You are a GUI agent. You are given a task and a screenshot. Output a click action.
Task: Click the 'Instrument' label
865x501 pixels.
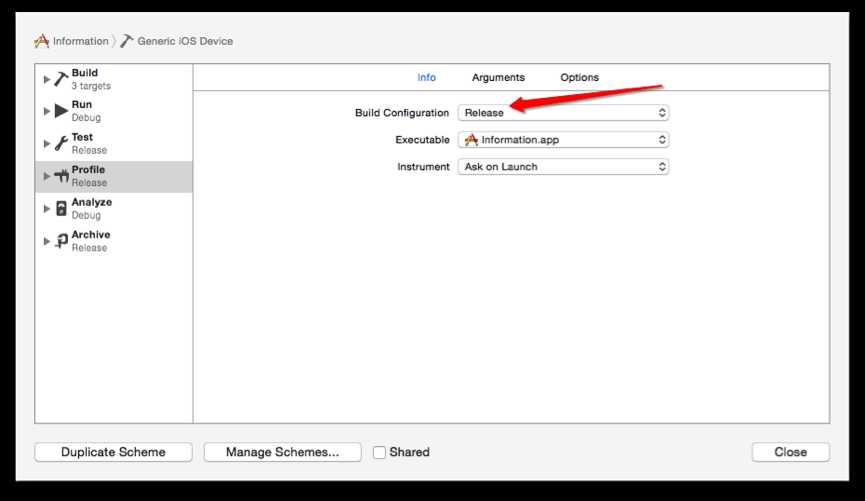(x=423, y=167)
